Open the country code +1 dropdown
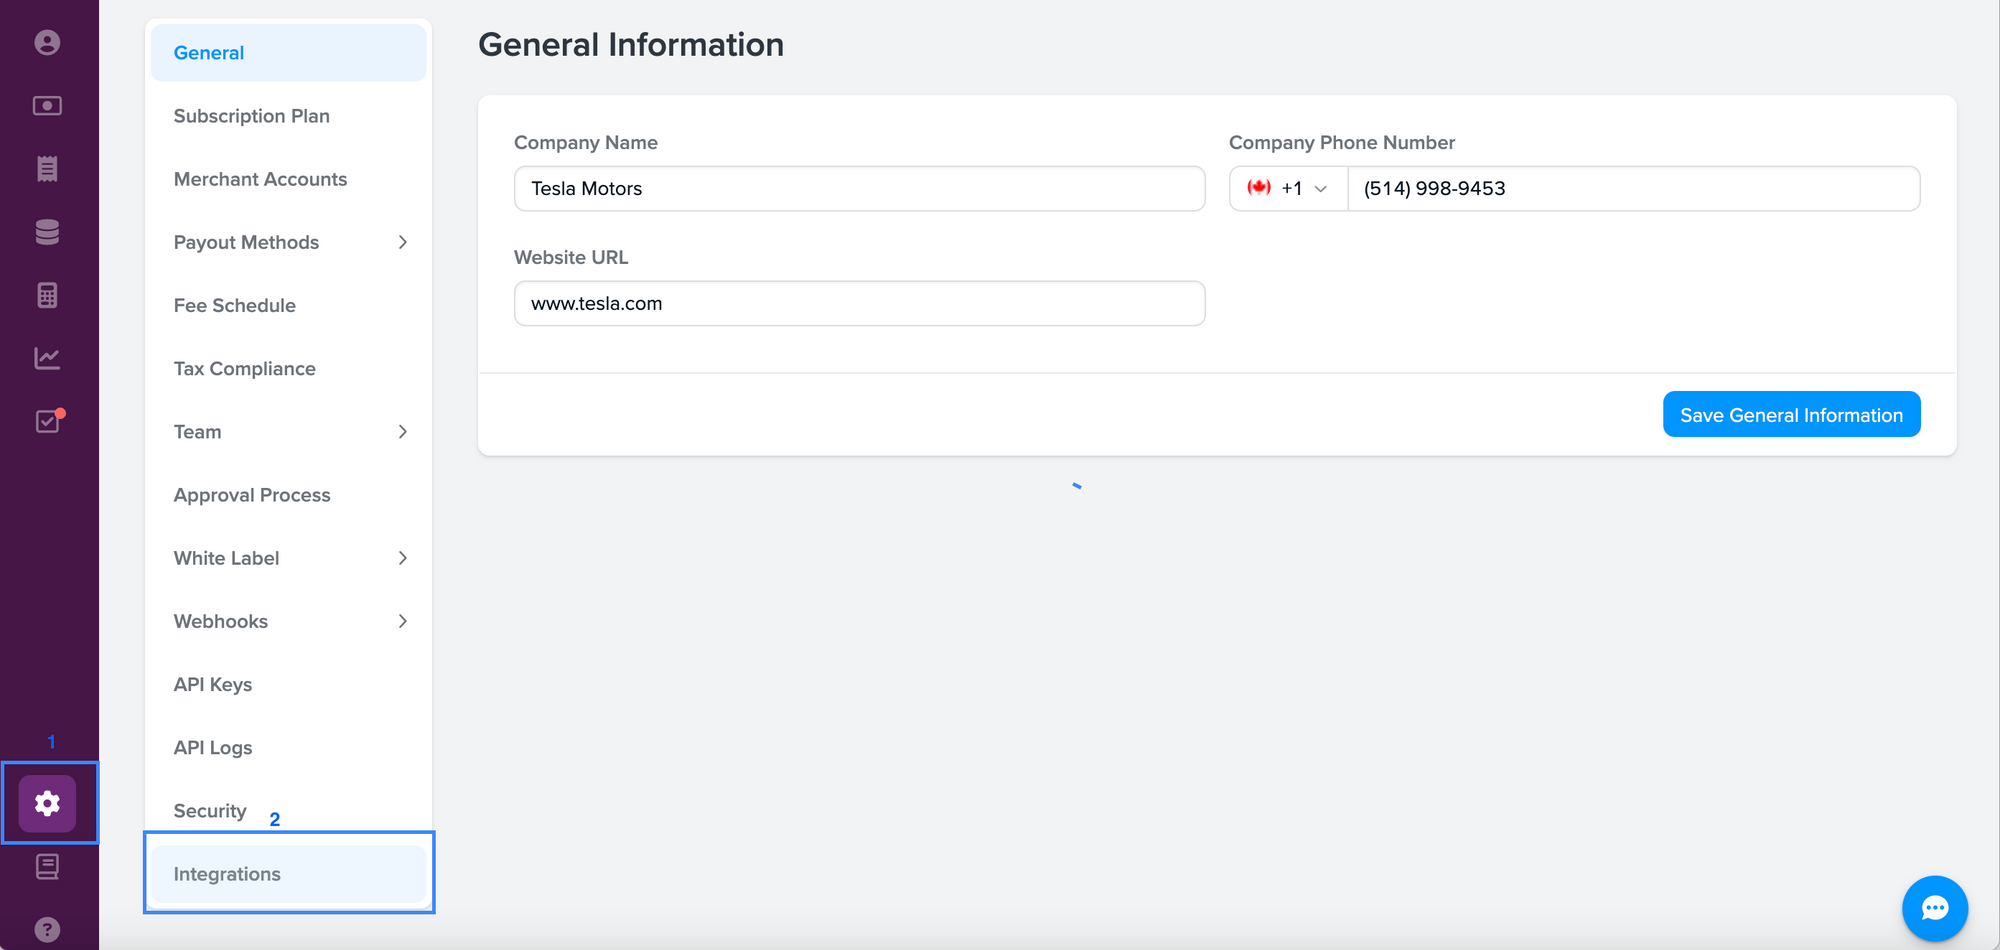The width and height of the screenshot is (2000, 950). (x=1288, y=189)
